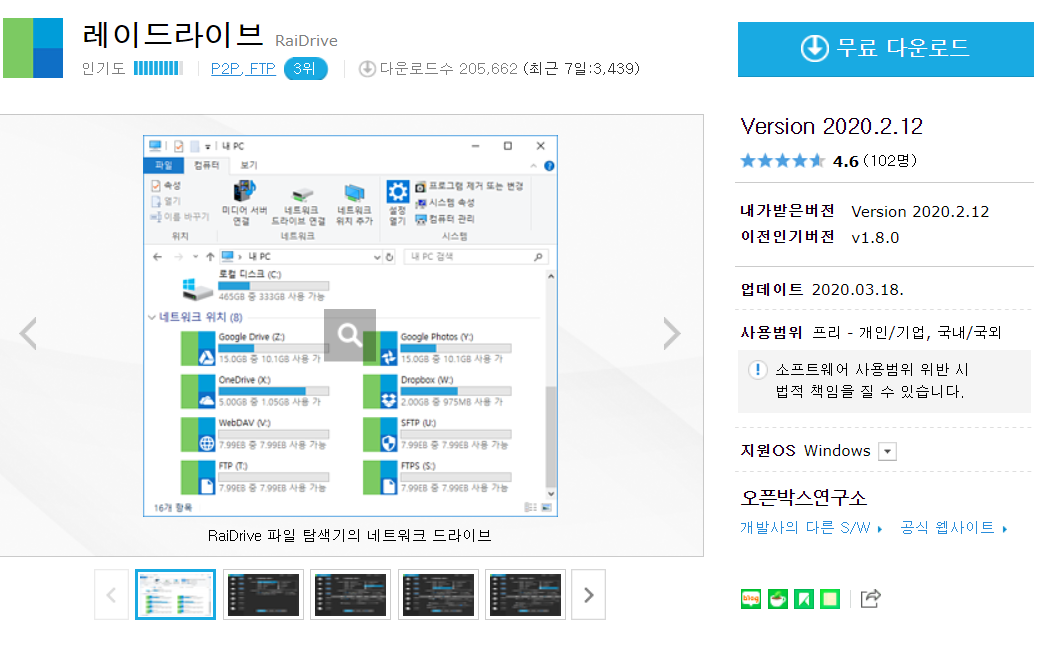The height and width of the screenshot is (660, 1046).
Task: Click the OneDrive (X:) icon in the preview
Action: (x=198, y=391)
